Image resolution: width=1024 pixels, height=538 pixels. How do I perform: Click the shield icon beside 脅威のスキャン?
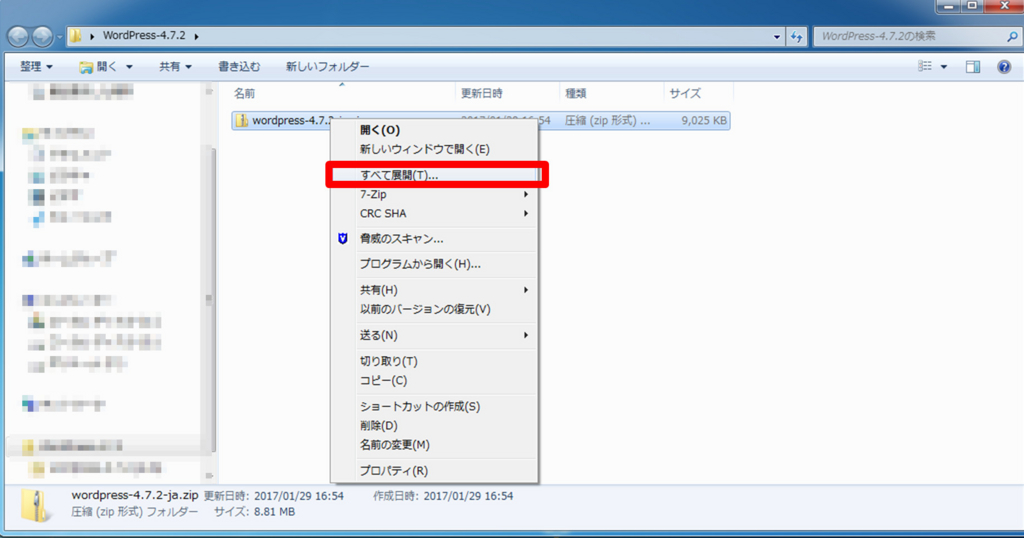(343, 239)
